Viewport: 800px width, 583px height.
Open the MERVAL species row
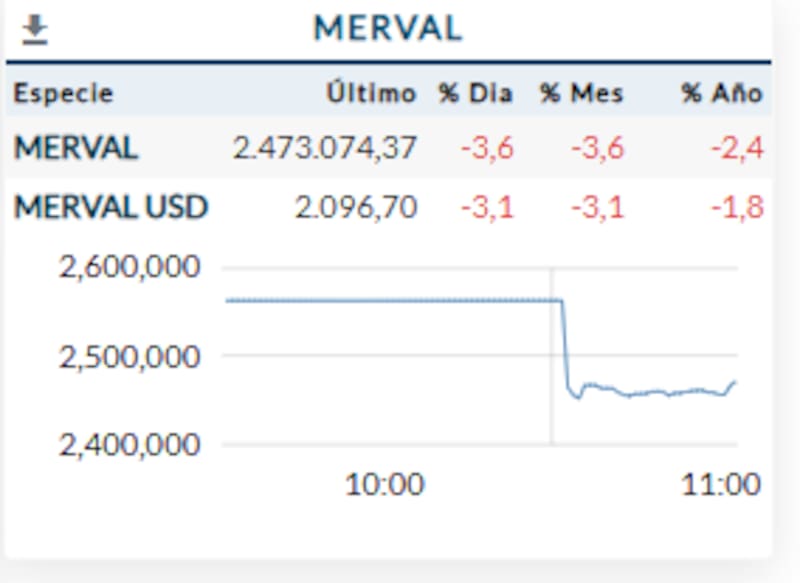tap(76, 149)
